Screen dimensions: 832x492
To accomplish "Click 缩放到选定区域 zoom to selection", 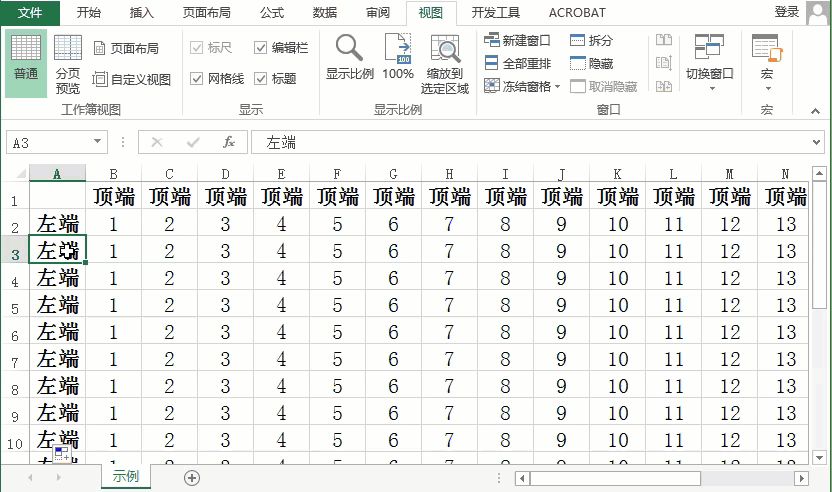I will (445, 64).
